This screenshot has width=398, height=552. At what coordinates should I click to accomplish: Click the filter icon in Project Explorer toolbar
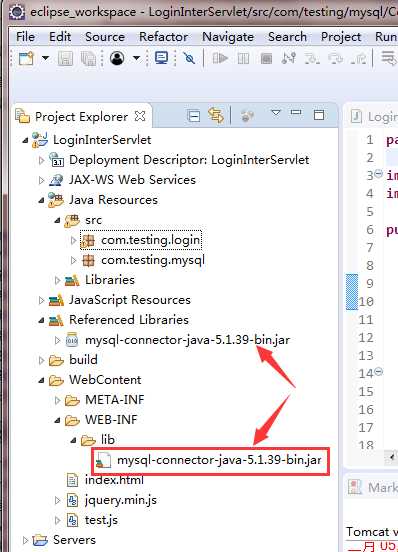click(247, 115)
